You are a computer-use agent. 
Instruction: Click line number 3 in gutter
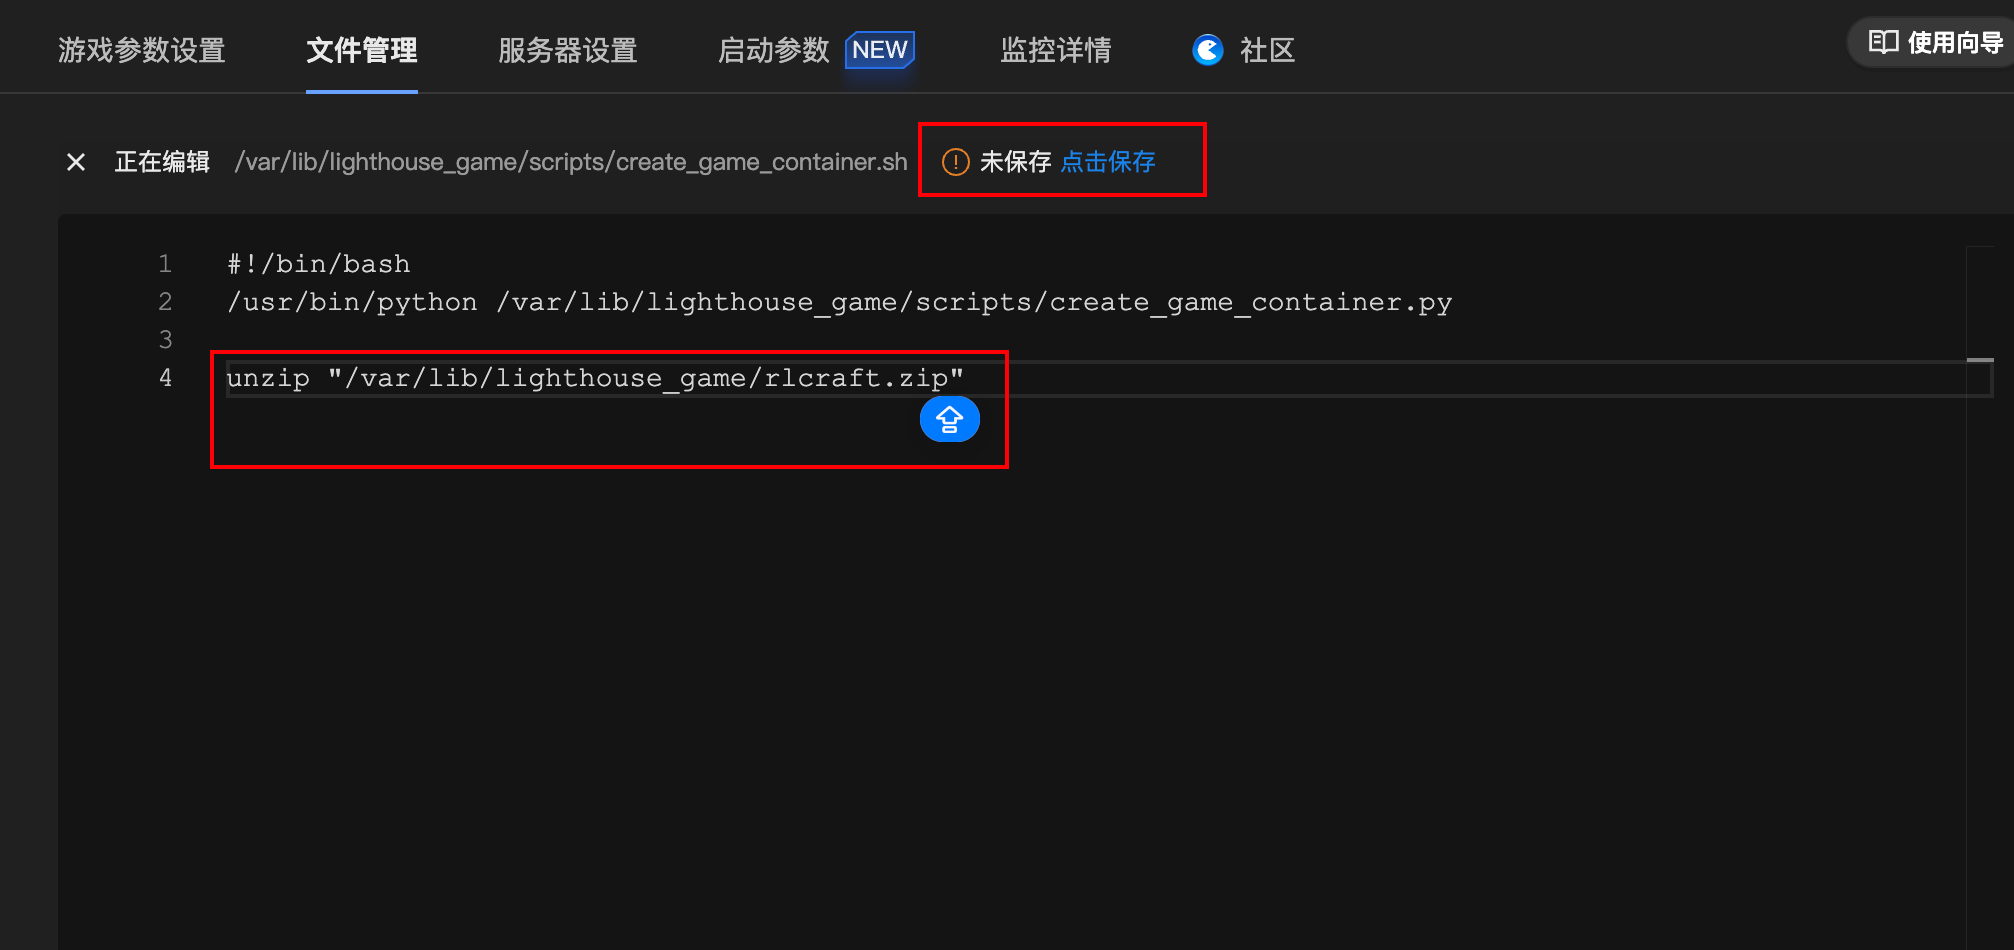coord(165,340)
